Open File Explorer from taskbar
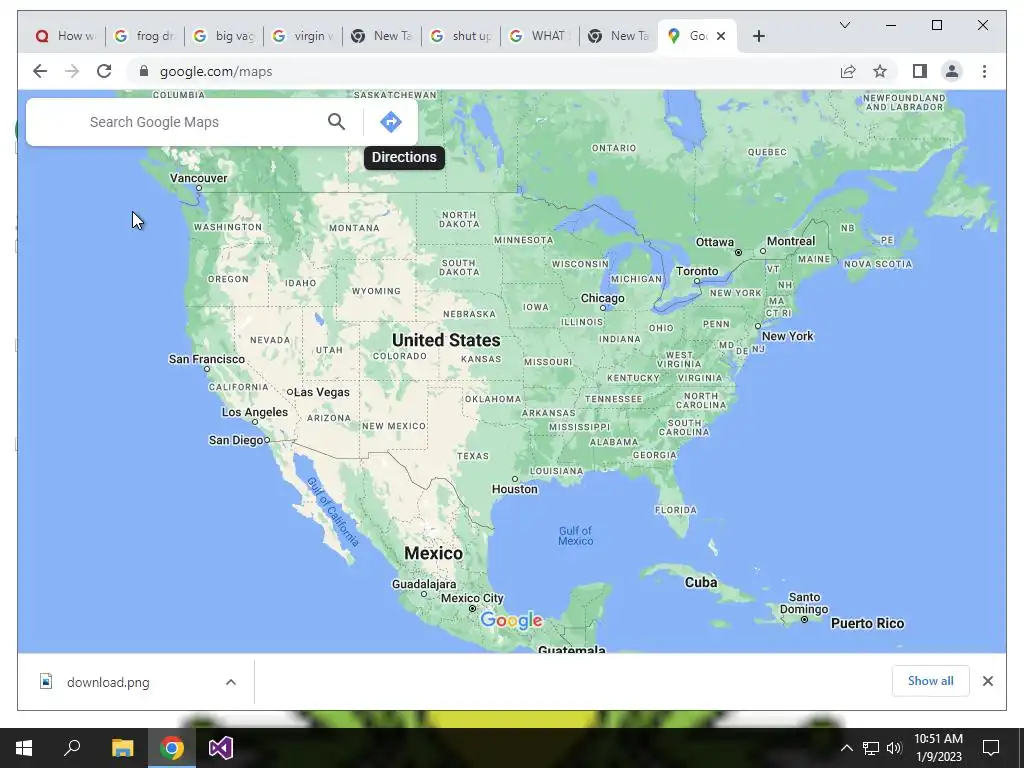Screen dimensions: 1024x768 122,748
